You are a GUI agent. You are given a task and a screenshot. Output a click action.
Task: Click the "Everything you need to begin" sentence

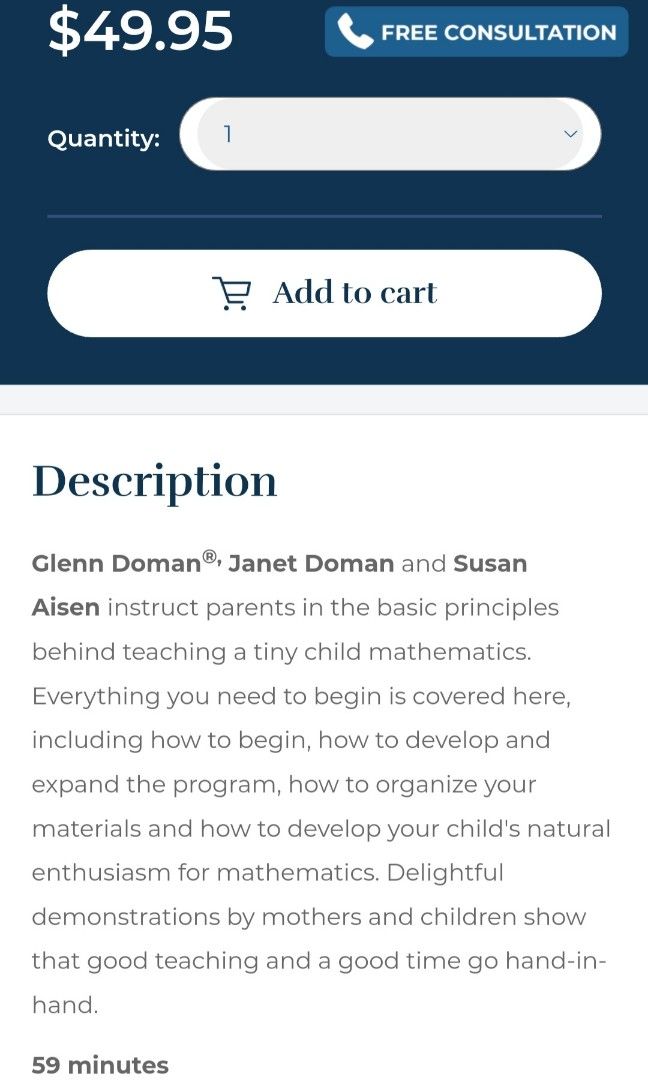(300, 696)
